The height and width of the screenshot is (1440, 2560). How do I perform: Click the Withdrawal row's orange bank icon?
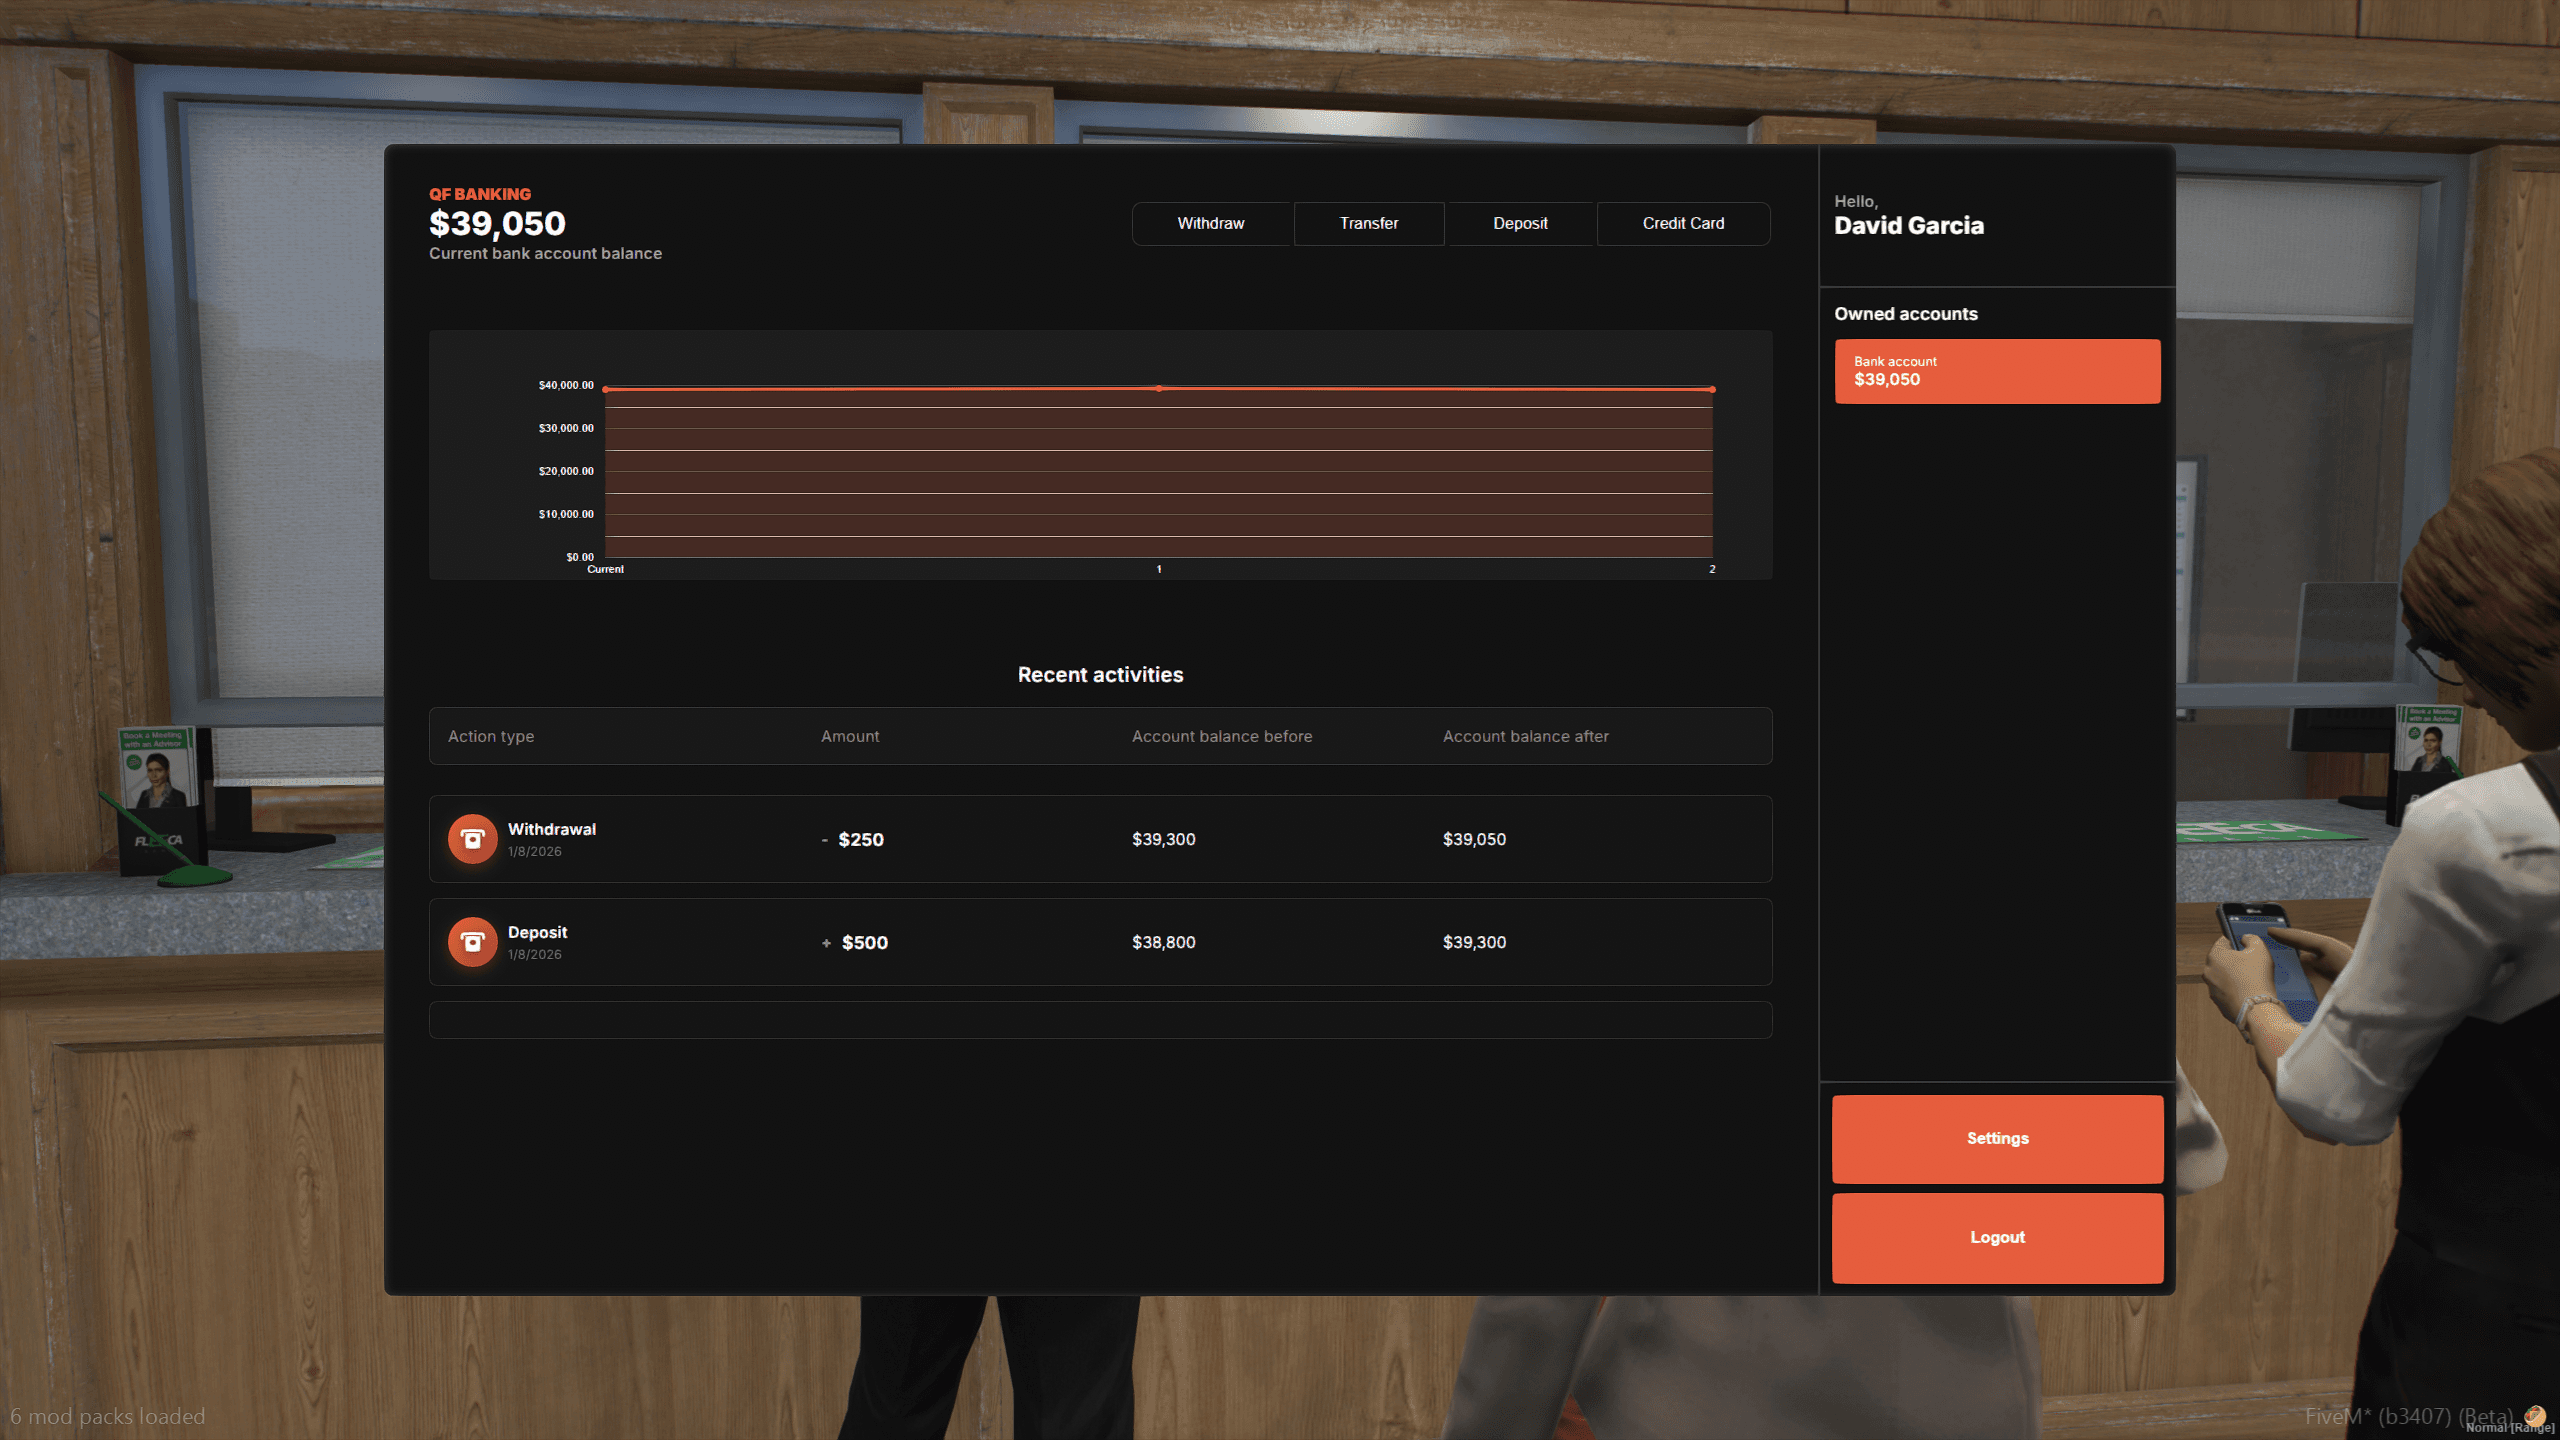click(x=472, y=839)
